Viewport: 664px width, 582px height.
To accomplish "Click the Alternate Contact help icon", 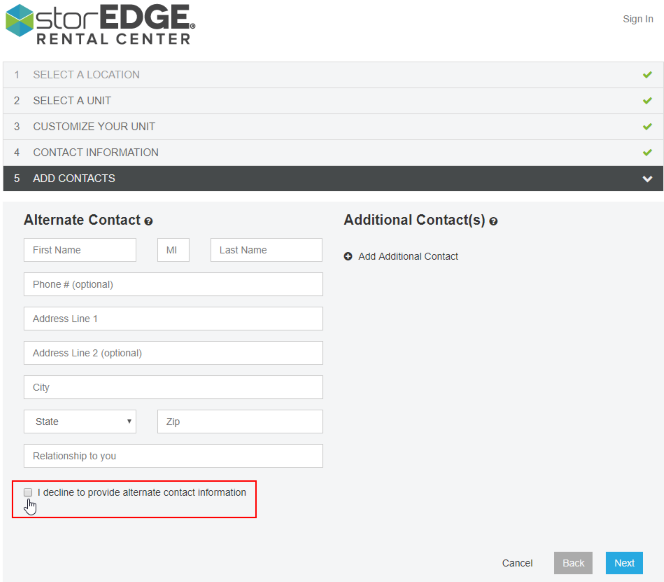I will [x=148, y=221].
